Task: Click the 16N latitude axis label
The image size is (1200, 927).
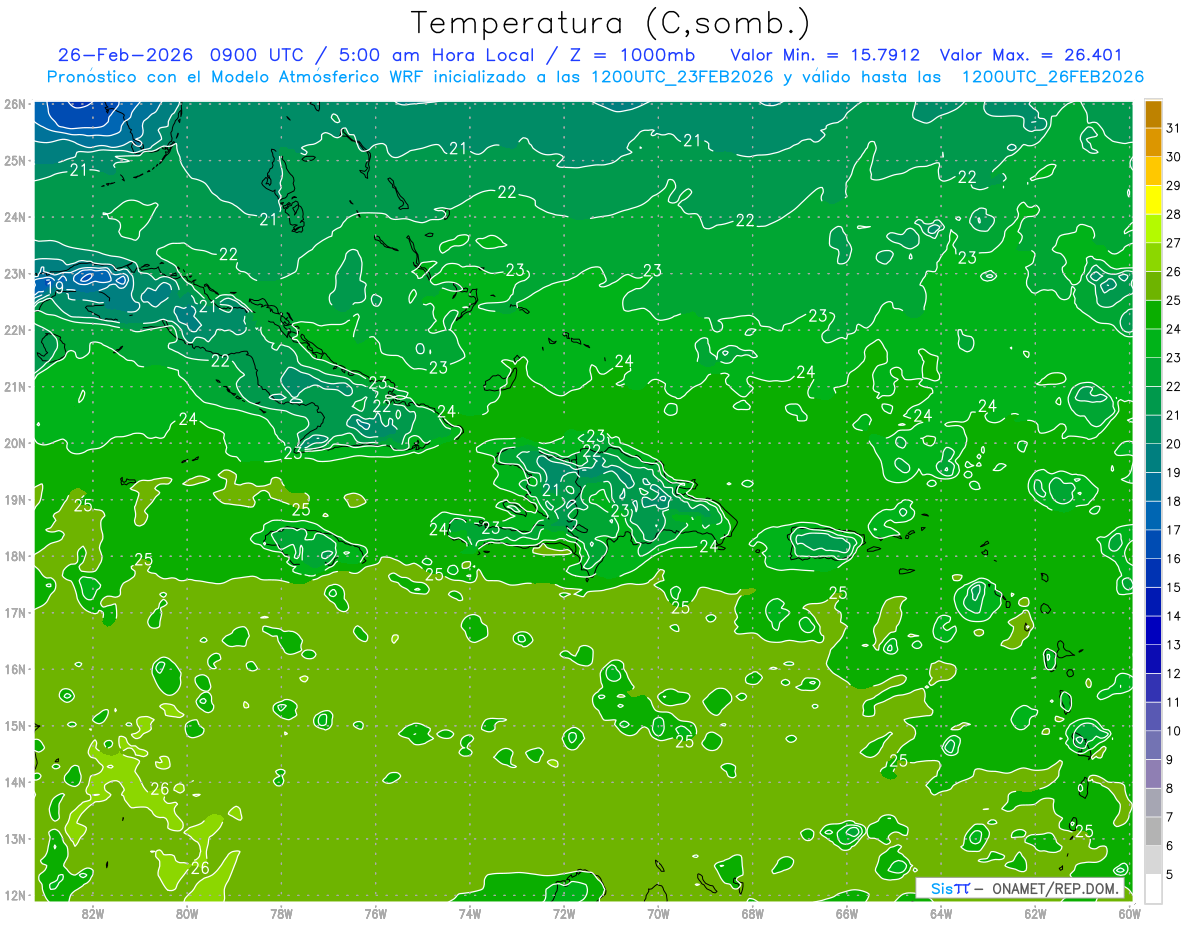Action: [x=15, y=669]
